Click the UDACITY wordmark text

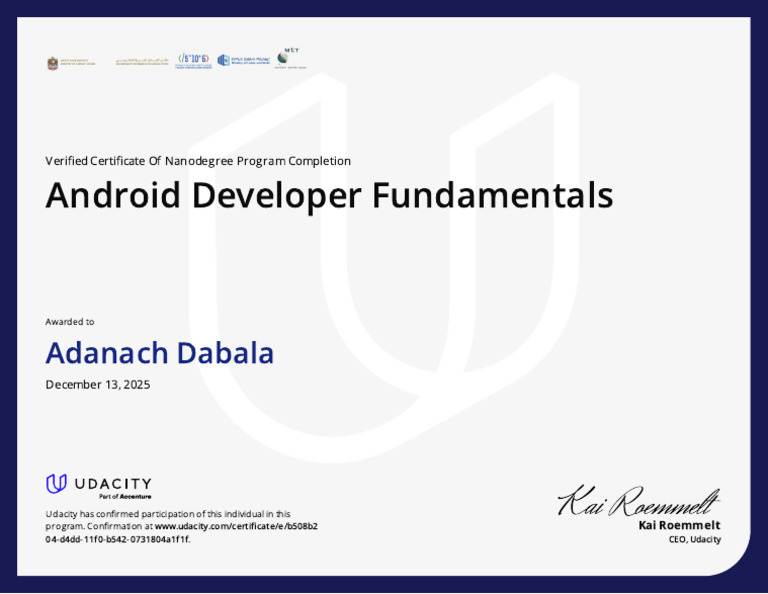click(x=113, y=484)
